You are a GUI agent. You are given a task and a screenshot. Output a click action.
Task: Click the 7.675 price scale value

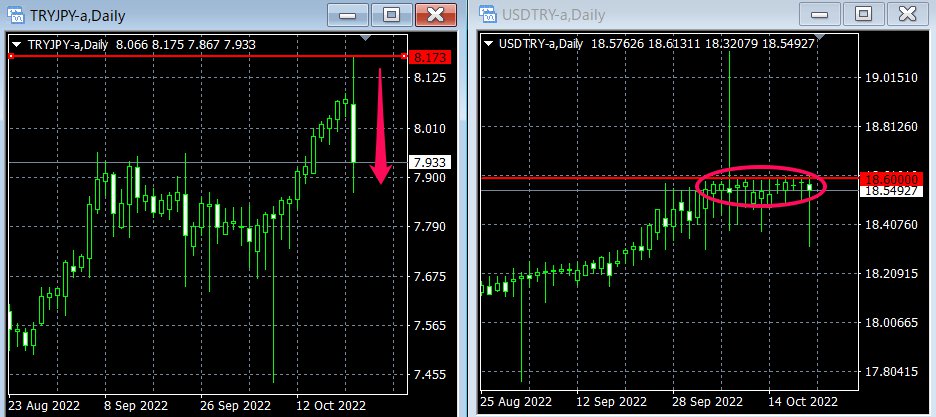tap(430, 277)
